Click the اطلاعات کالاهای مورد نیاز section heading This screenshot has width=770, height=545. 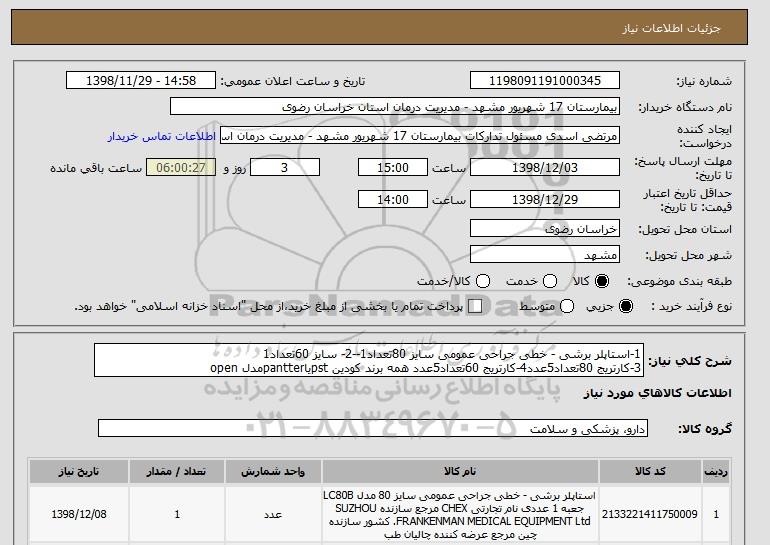(x=658, y=393)
